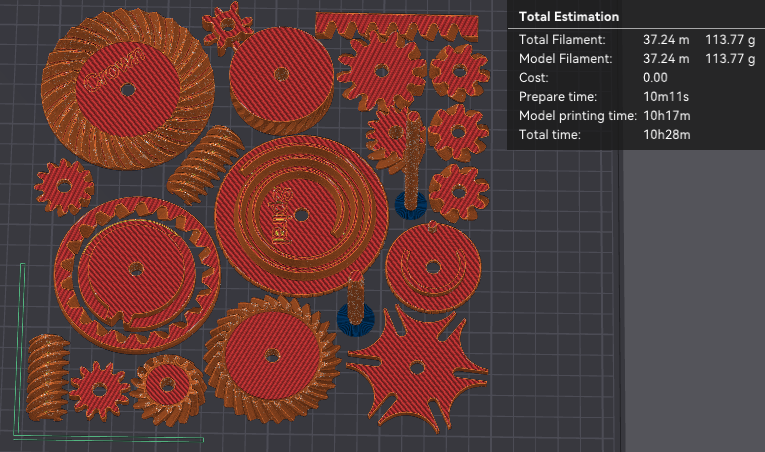This screenshot has height=452, width=765.
Task: Click the Total Filament length 37.24 m
Action: [665, 40]
